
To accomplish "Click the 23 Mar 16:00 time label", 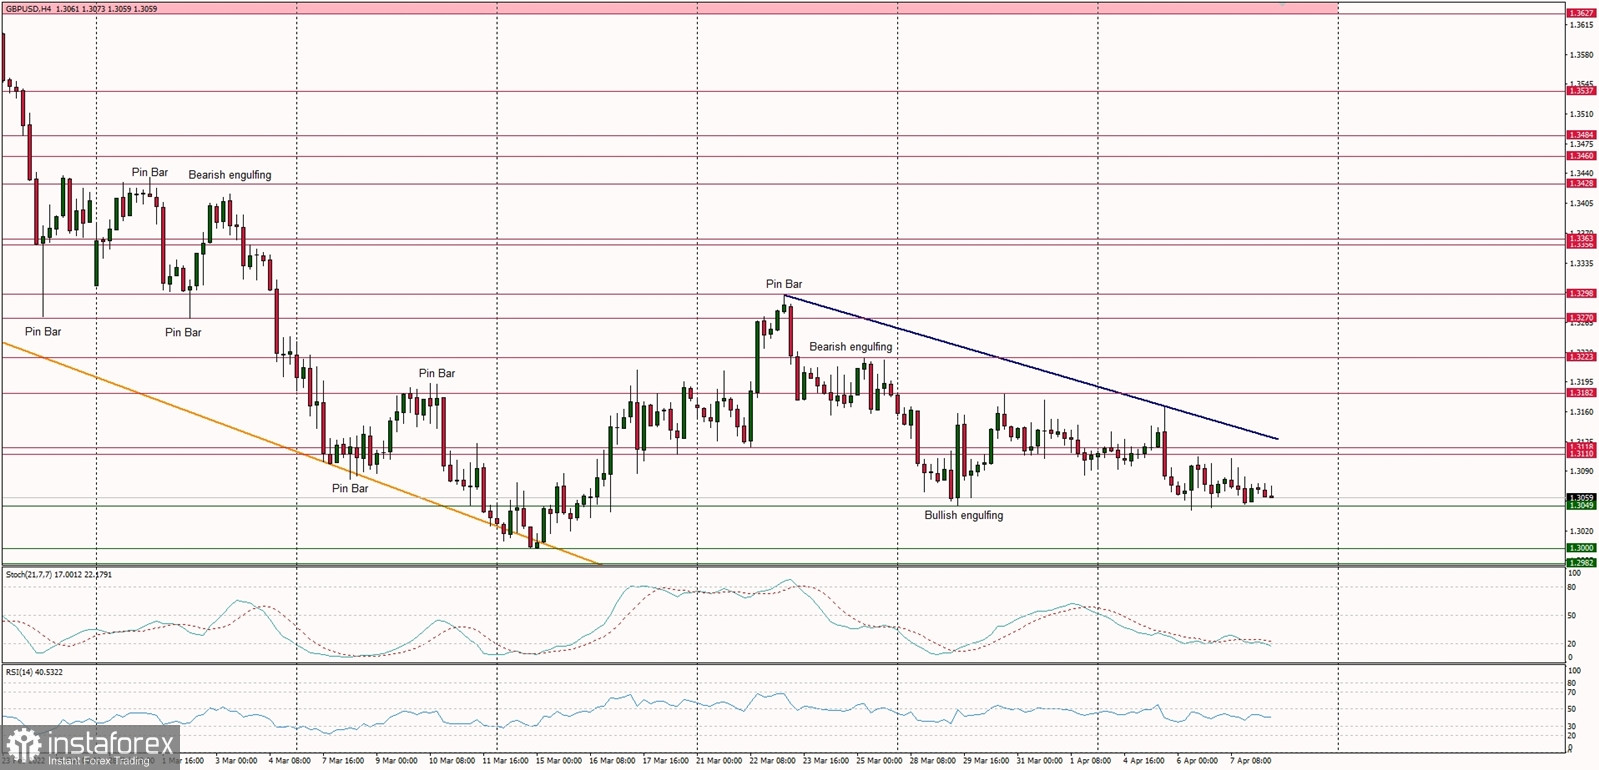I will [825, 761].
